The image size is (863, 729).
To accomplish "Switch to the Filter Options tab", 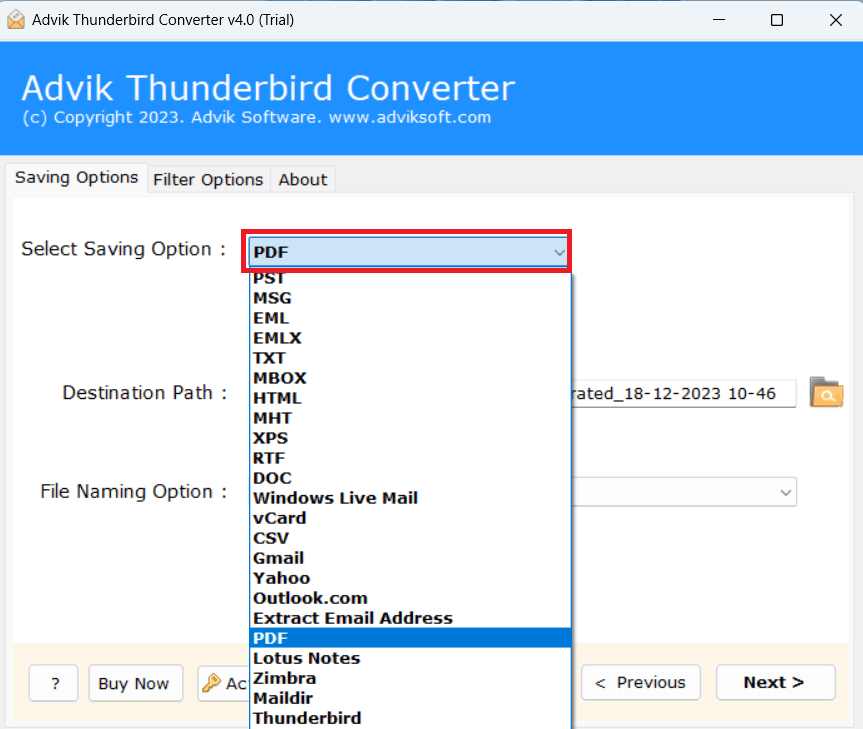I will (208, 179).
